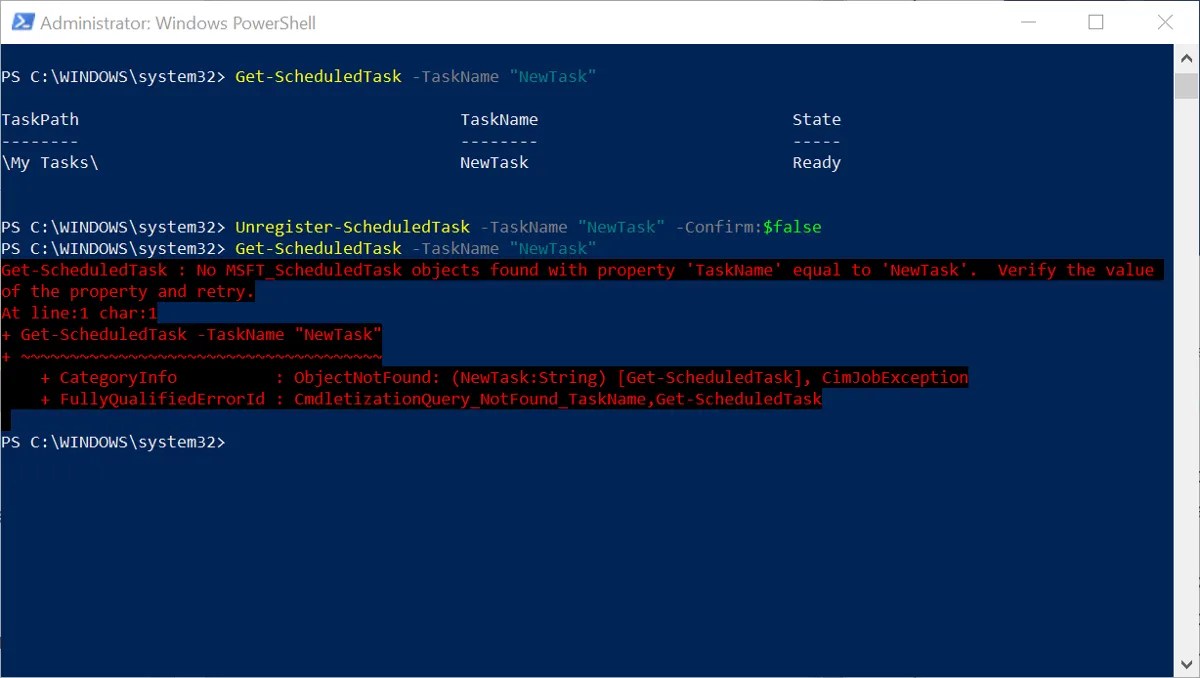This screenshot has width=1200, height=678.
Task: Click the State column header text
Action: coord(816,119)
